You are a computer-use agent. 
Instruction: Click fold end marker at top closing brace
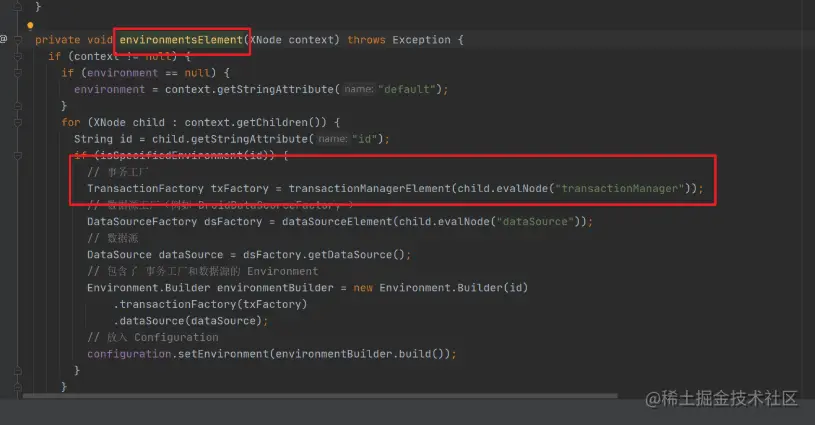pyautogui.click(x=18, y=6)
